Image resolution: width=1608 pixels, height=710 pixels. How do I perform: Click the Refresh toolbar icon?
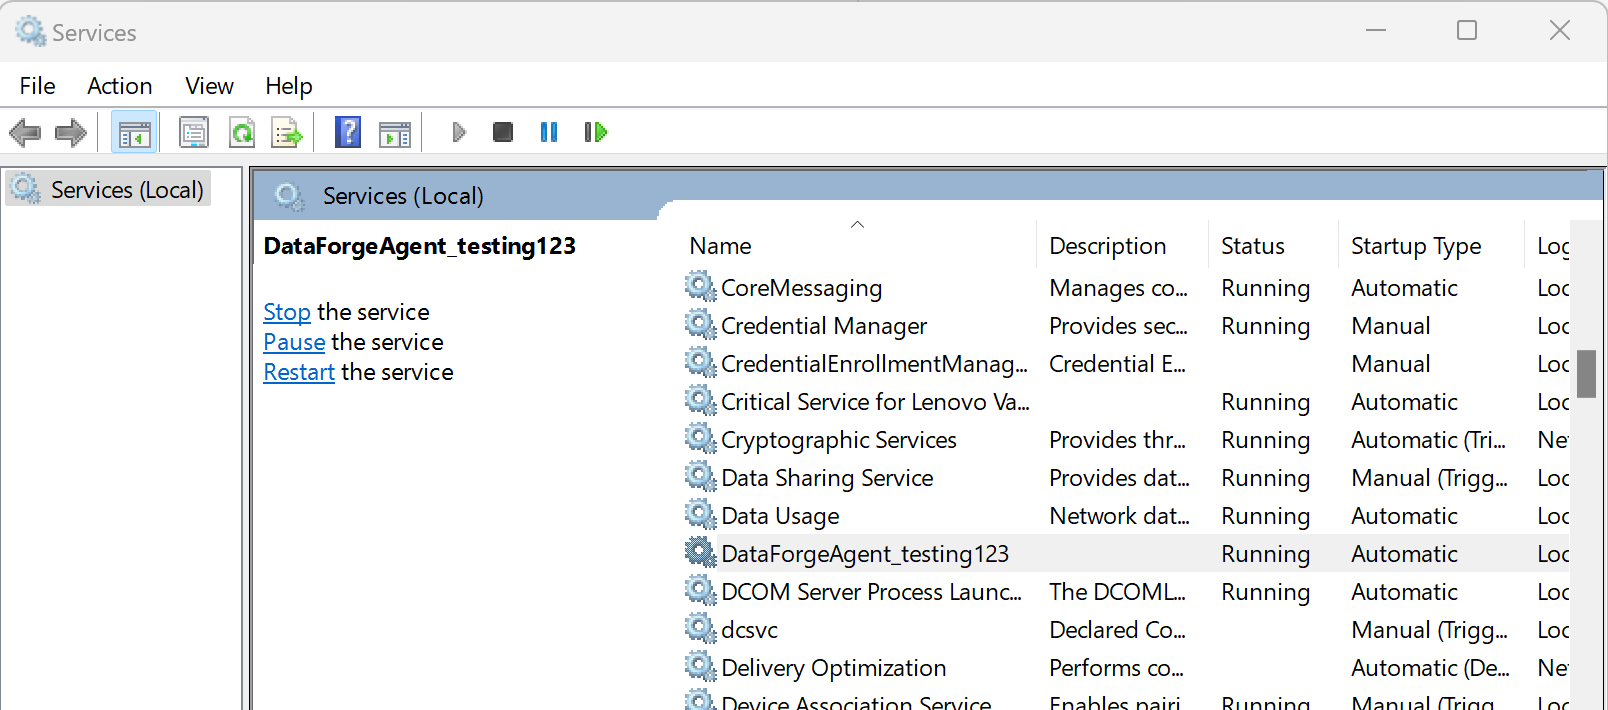[242, 132]
